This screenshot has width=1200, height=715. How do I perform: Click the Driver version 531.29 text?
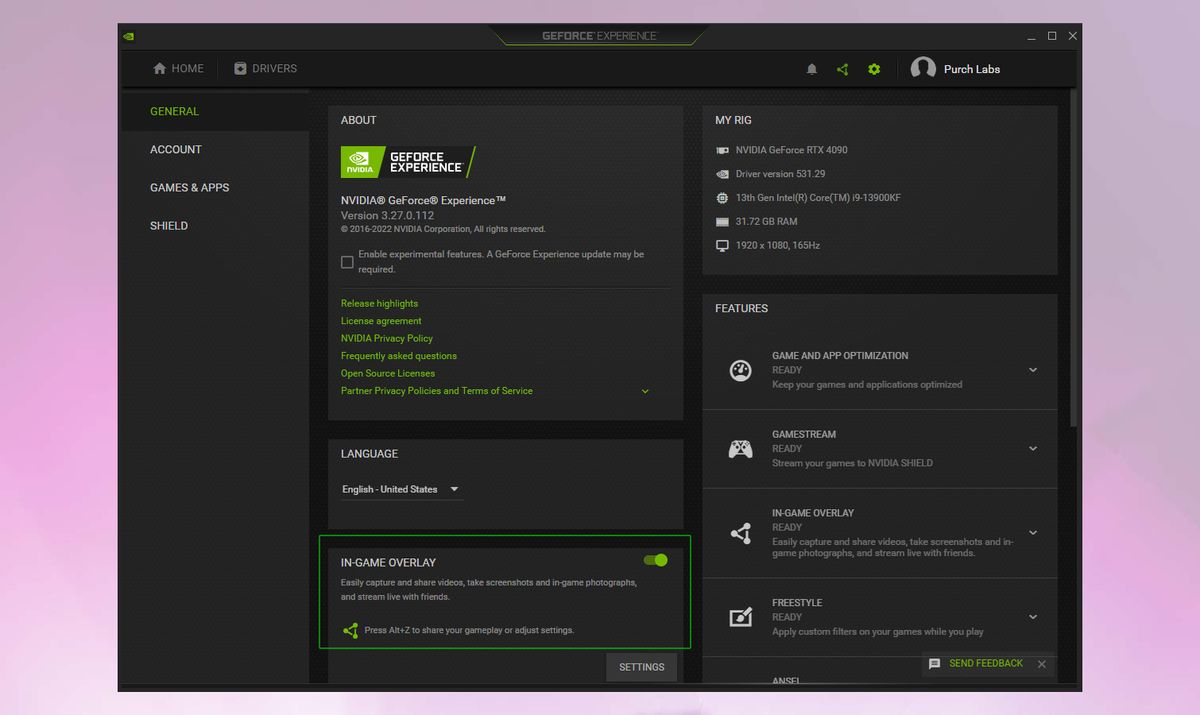click(781, 174)
